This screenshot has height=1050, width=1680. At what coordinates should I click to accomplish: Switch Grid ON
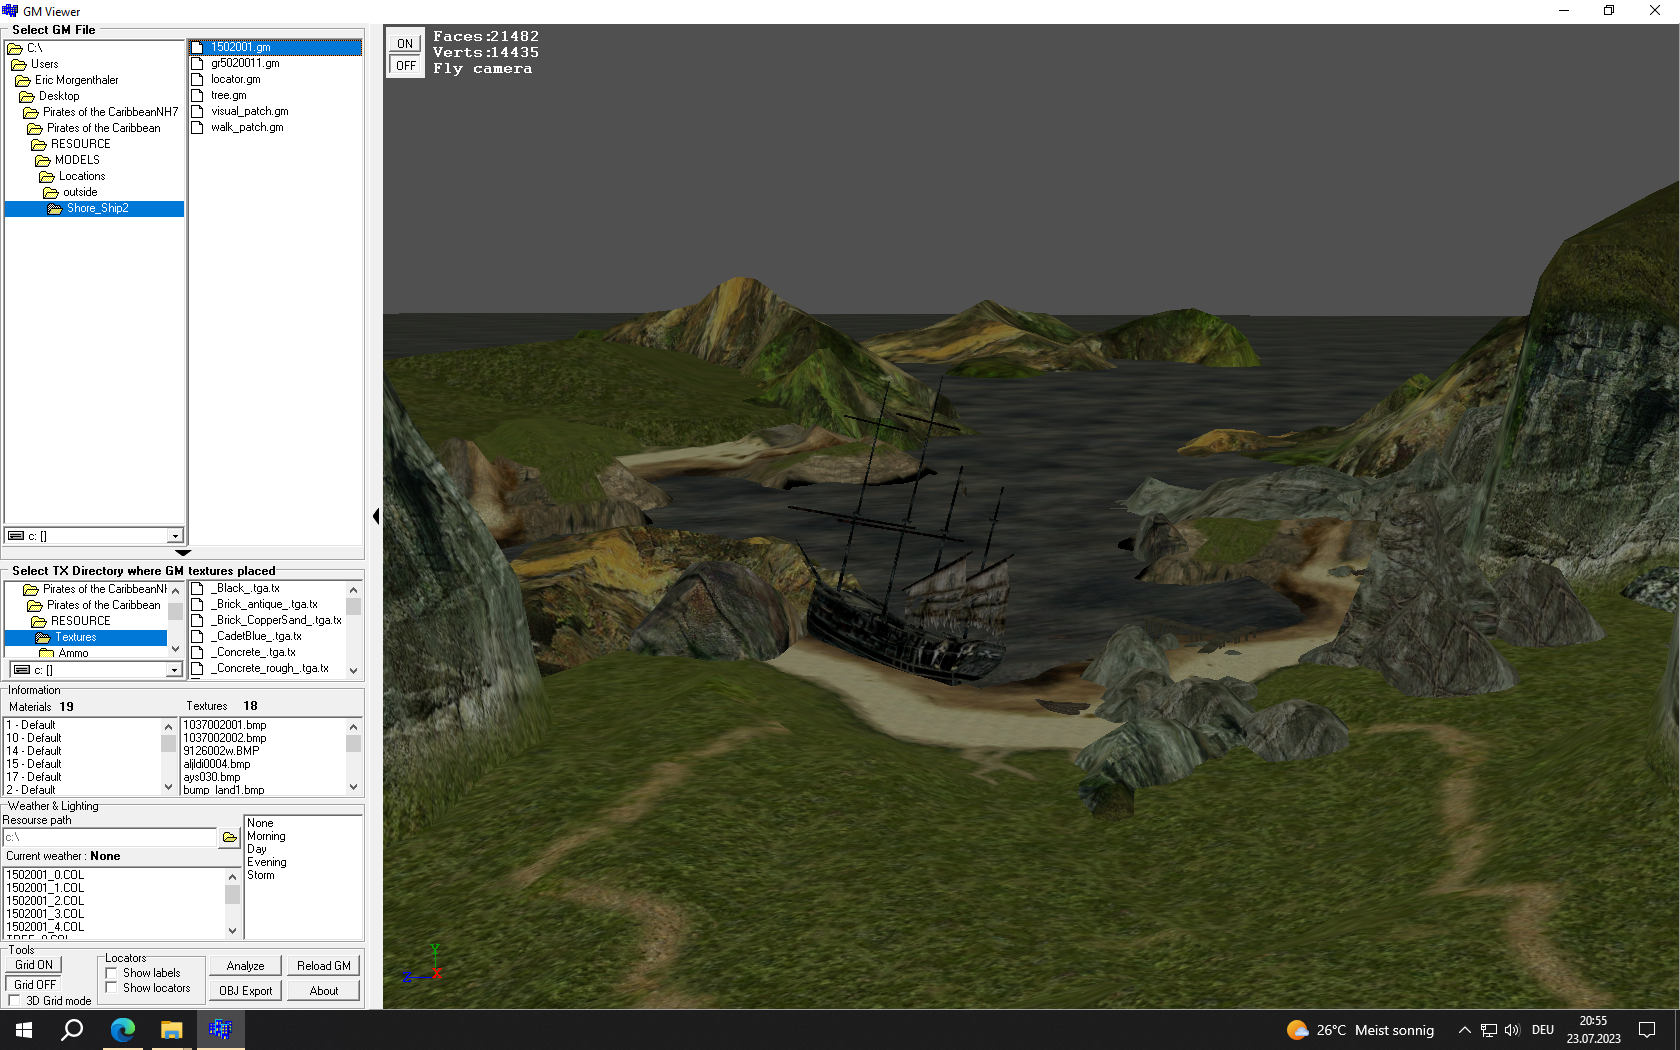tap(33, 965)
